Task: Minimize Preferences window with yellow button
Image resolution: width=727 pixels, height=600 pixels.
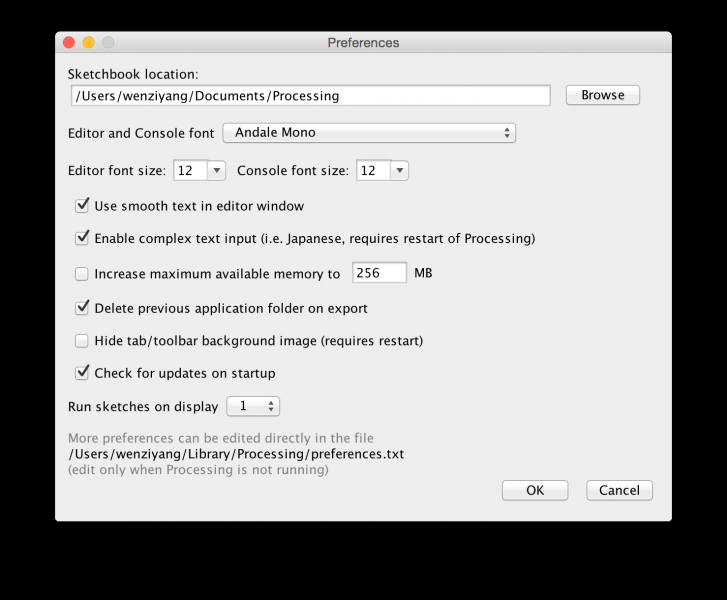Action: (89, 43)
